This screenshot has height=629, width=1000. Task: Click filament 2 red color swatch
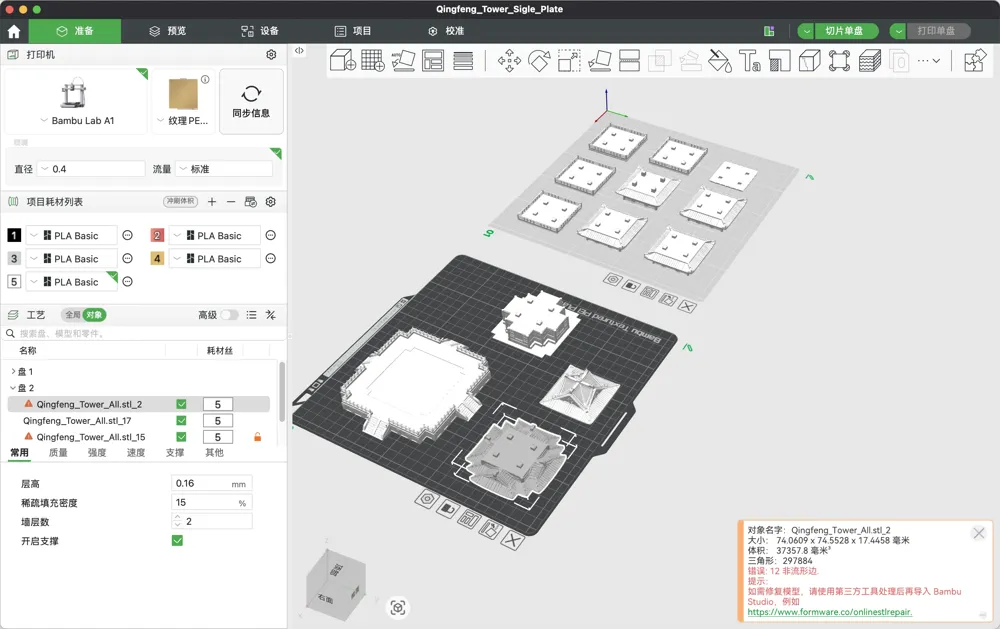click(157, 235)
